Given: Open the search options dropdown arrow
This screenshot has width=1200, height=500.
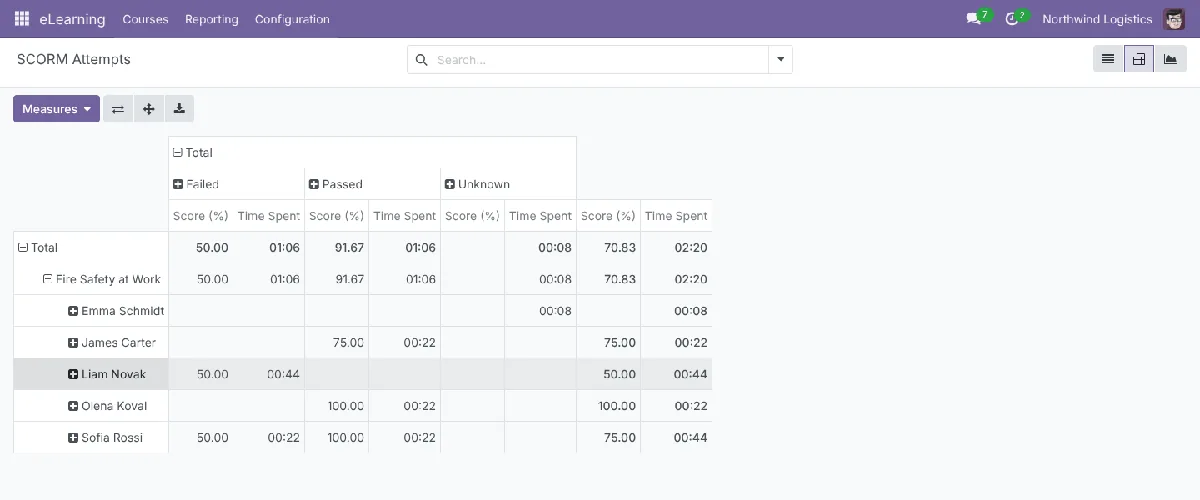Looking at the screenshot, I should 780,60.
